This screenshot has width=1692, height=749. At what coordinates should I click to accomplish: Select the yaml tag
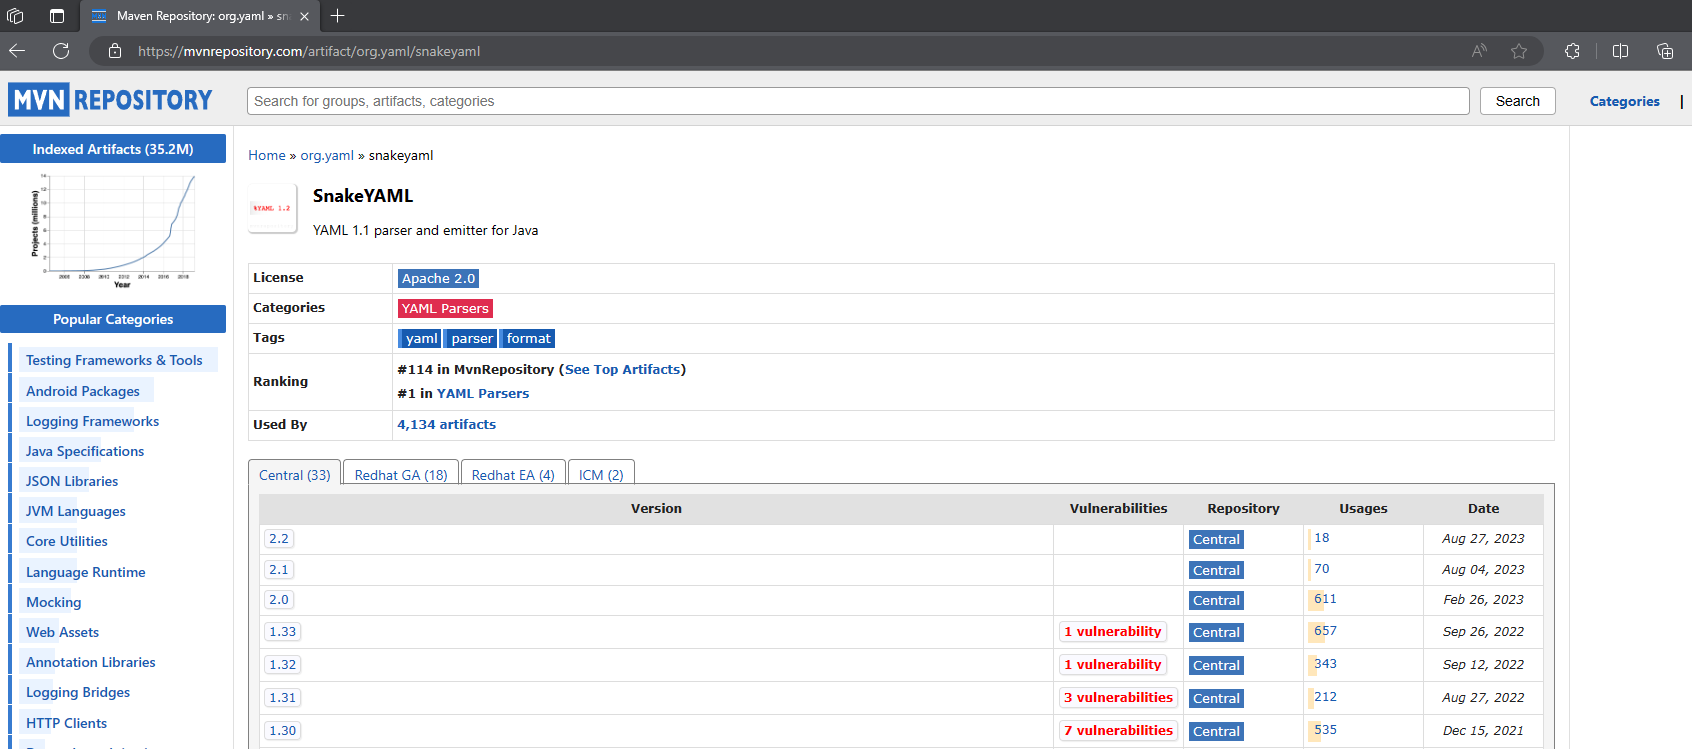[x=420, y=338]
